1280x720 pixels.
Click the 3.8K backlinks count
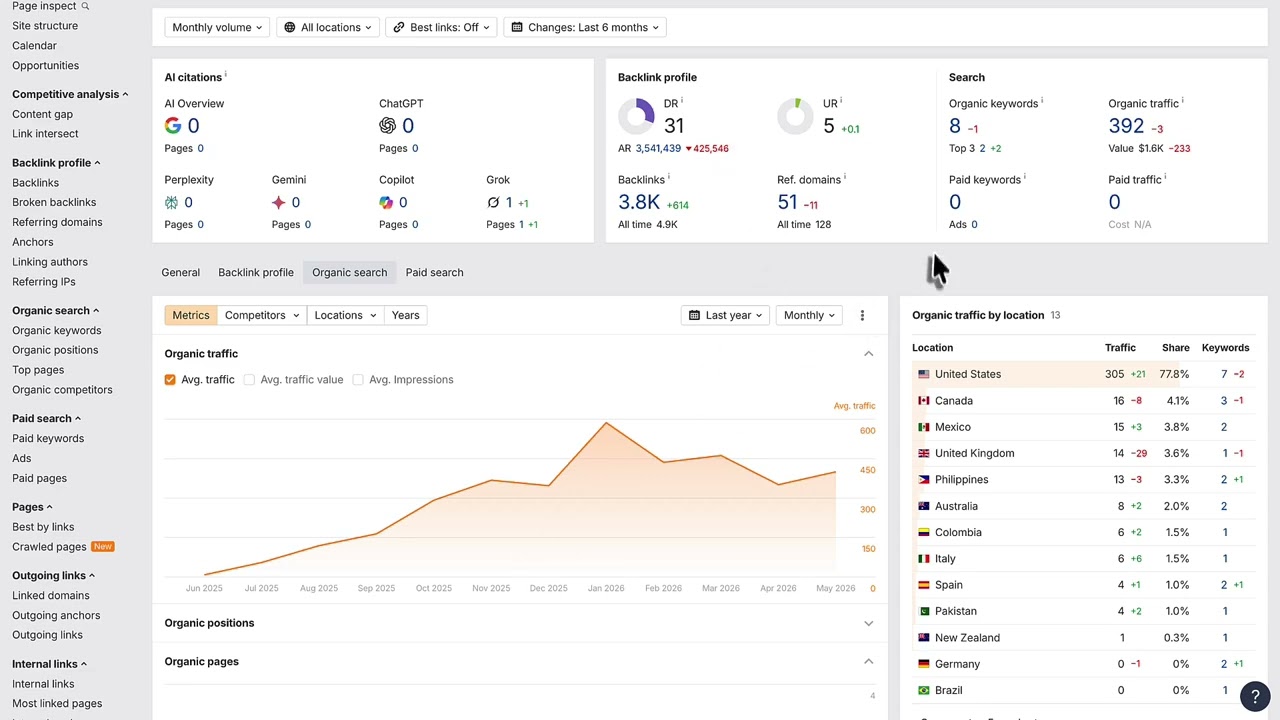(639, 202)
